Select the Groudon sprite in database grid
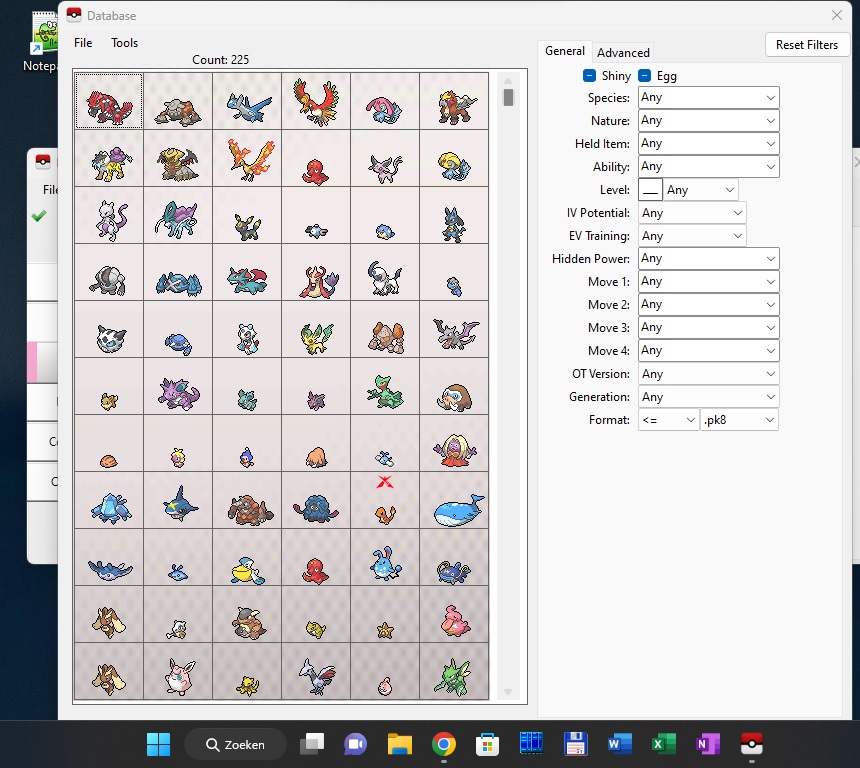Viewport: 860px width, 768px height. point(109,101)
